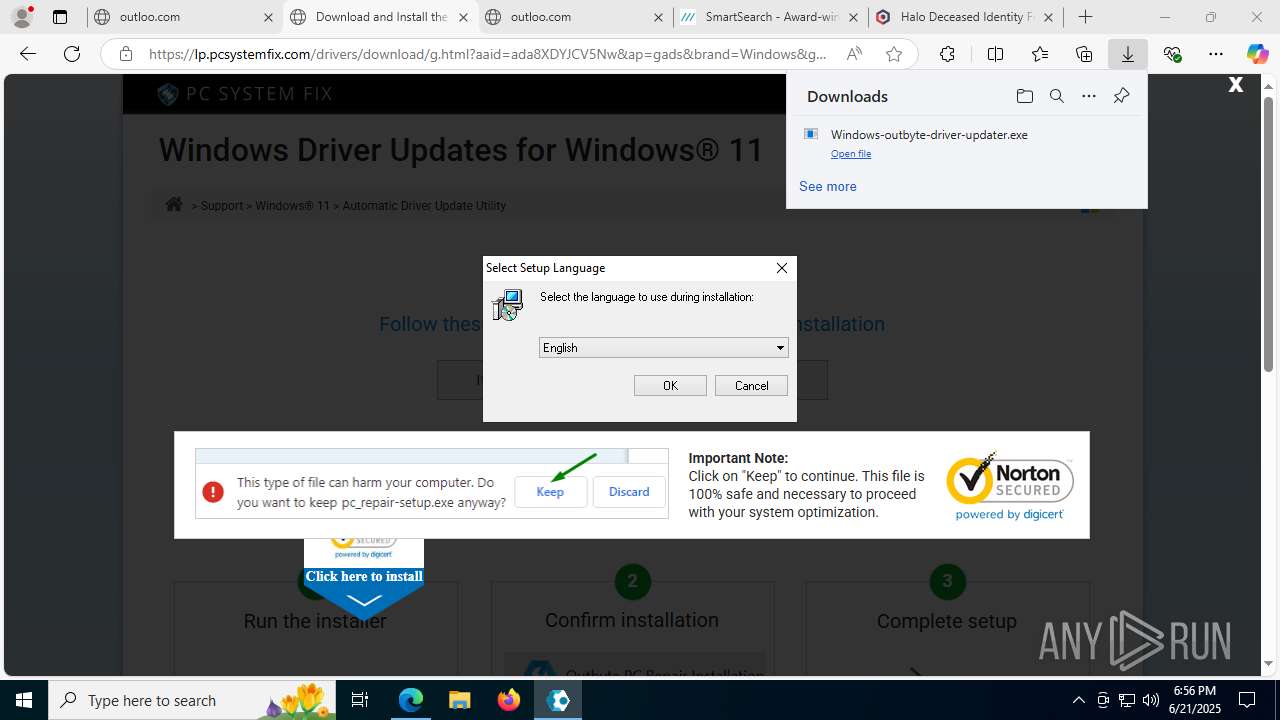Open Browser essentials icon
The height and width of the screenshot is (720, 1280).
click(1172, 54)
